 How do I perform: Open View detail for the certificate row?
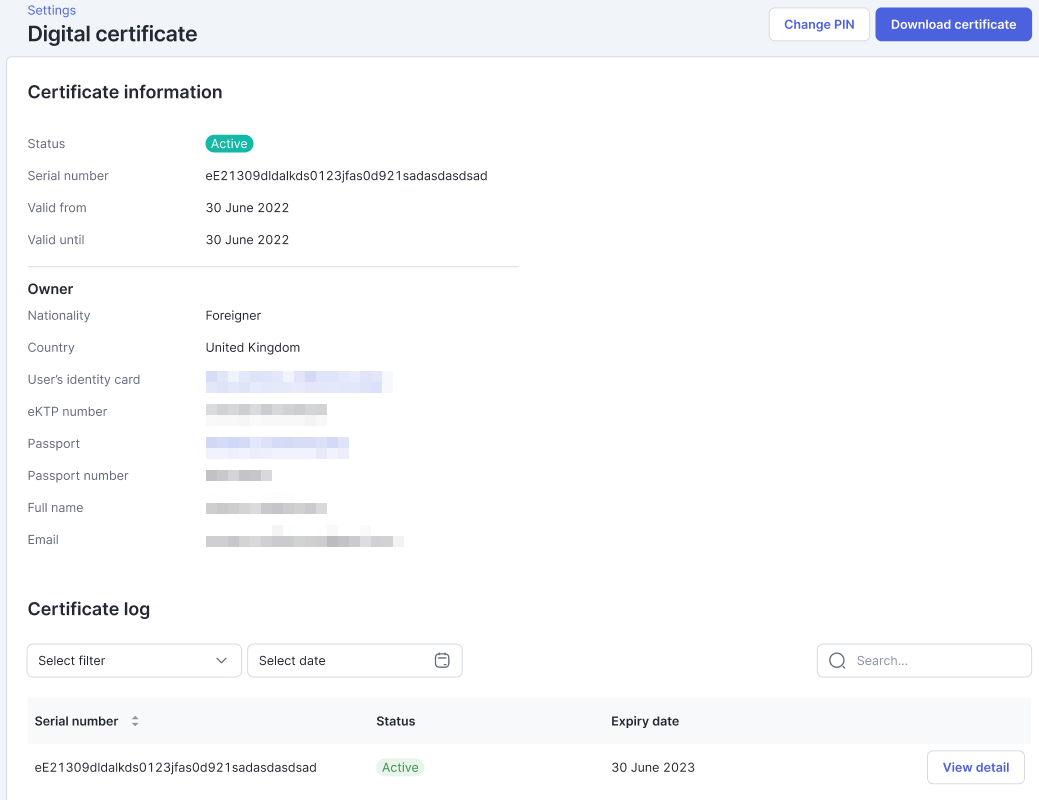click(975, 767)
